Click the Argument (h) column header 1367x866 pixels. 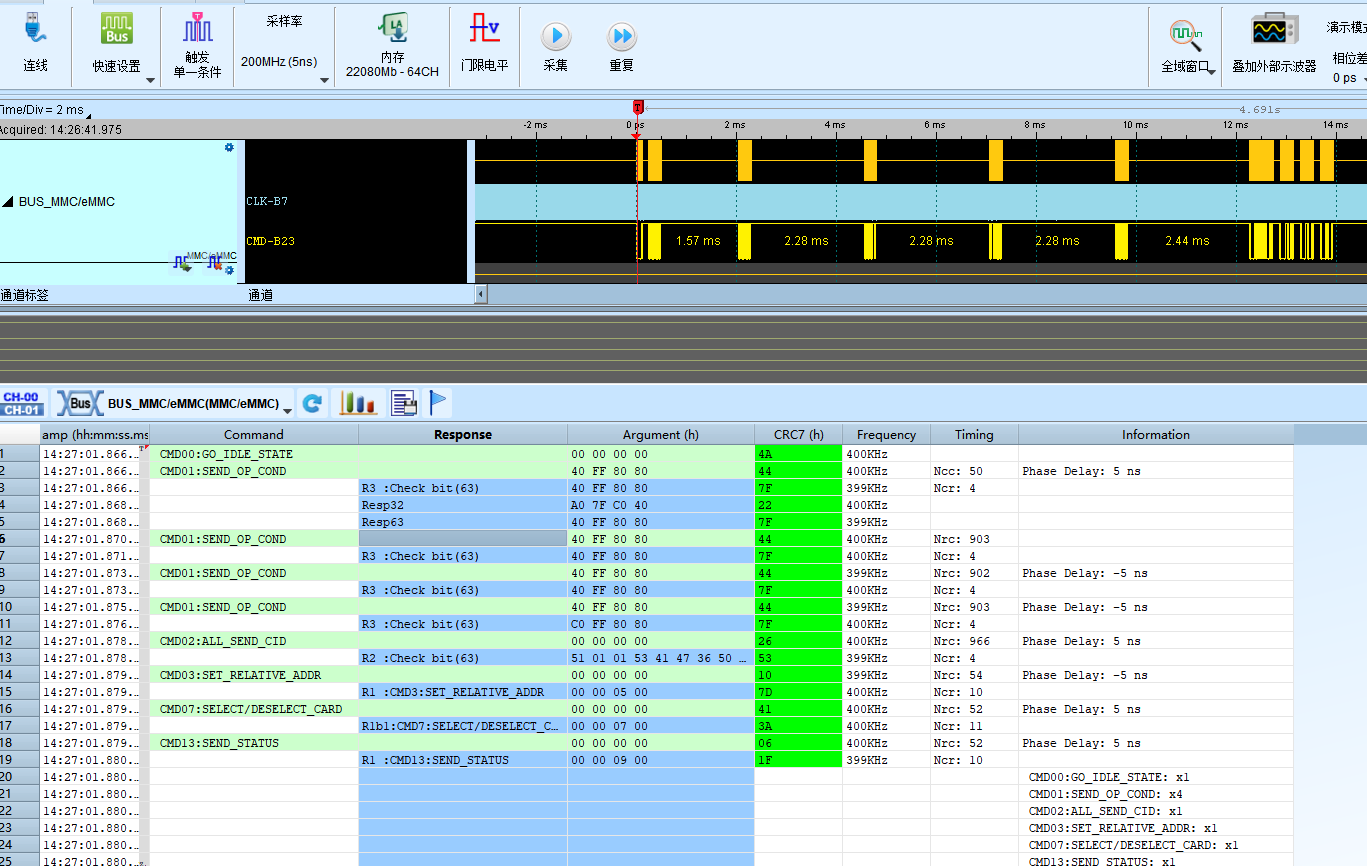pyautogui.click(x=661, y=434)
